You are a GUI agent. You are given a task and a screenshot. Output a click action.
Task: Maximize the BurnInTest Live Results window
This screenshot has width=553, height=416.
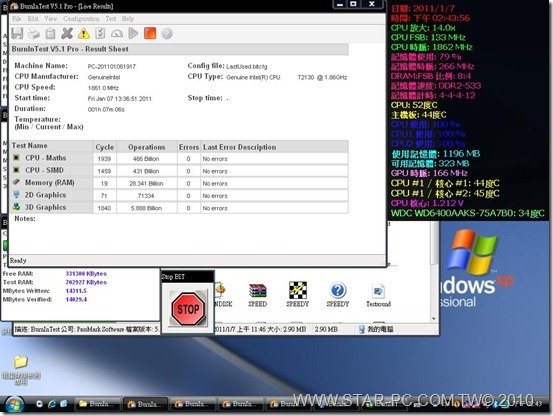click(x=353, y=4)
